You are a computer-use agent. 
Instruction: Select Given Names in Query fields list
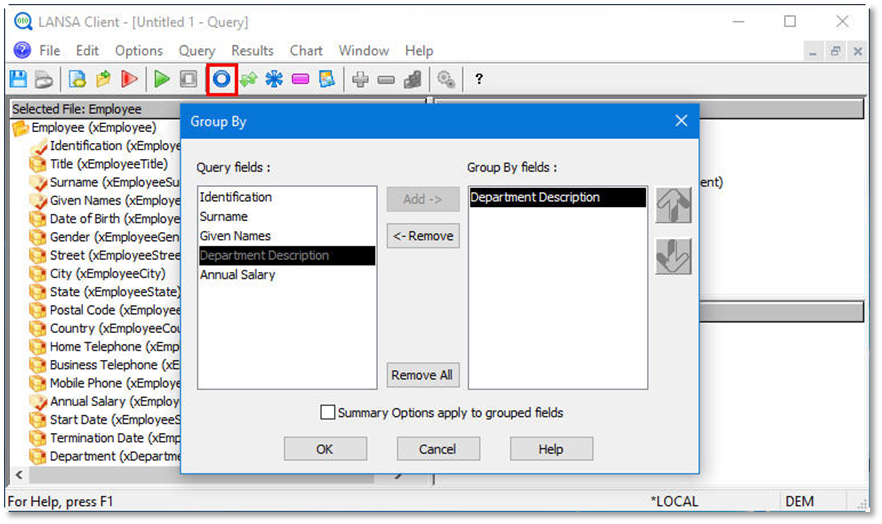click(287, 236)
